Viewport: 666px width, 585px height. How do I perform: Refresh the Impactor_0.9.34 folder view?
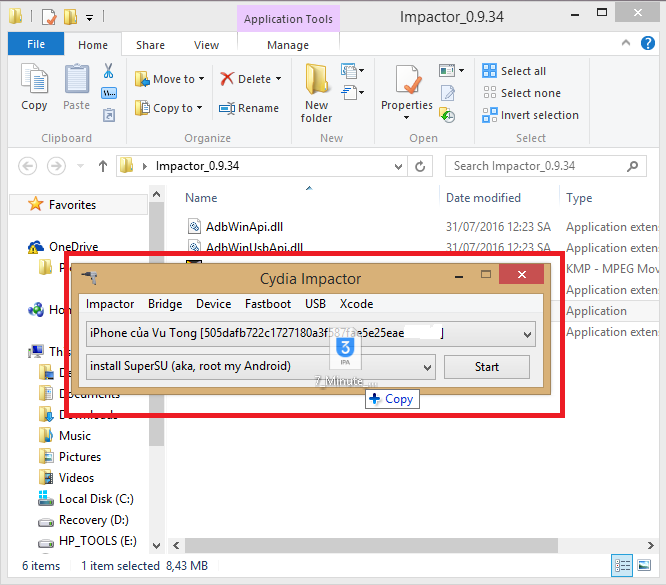point(420,166)
